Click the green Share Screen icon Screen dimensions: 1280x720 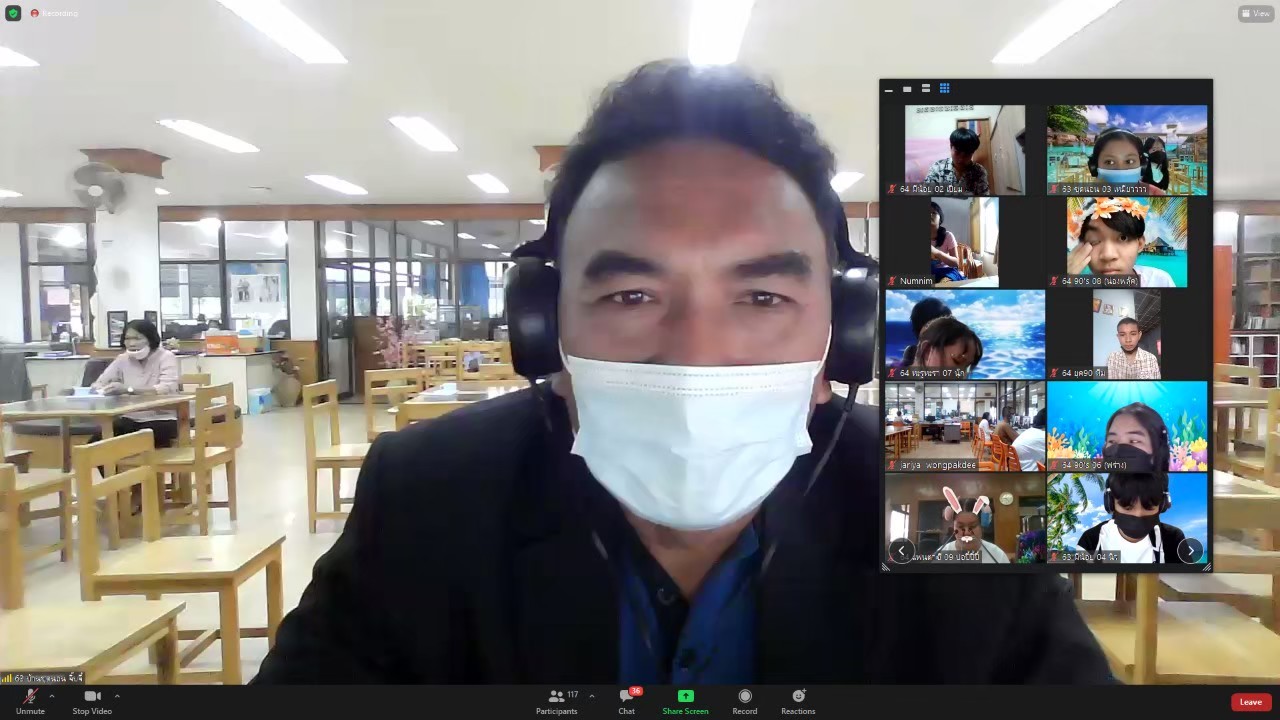pyautogui.click(x=685, y=696)
